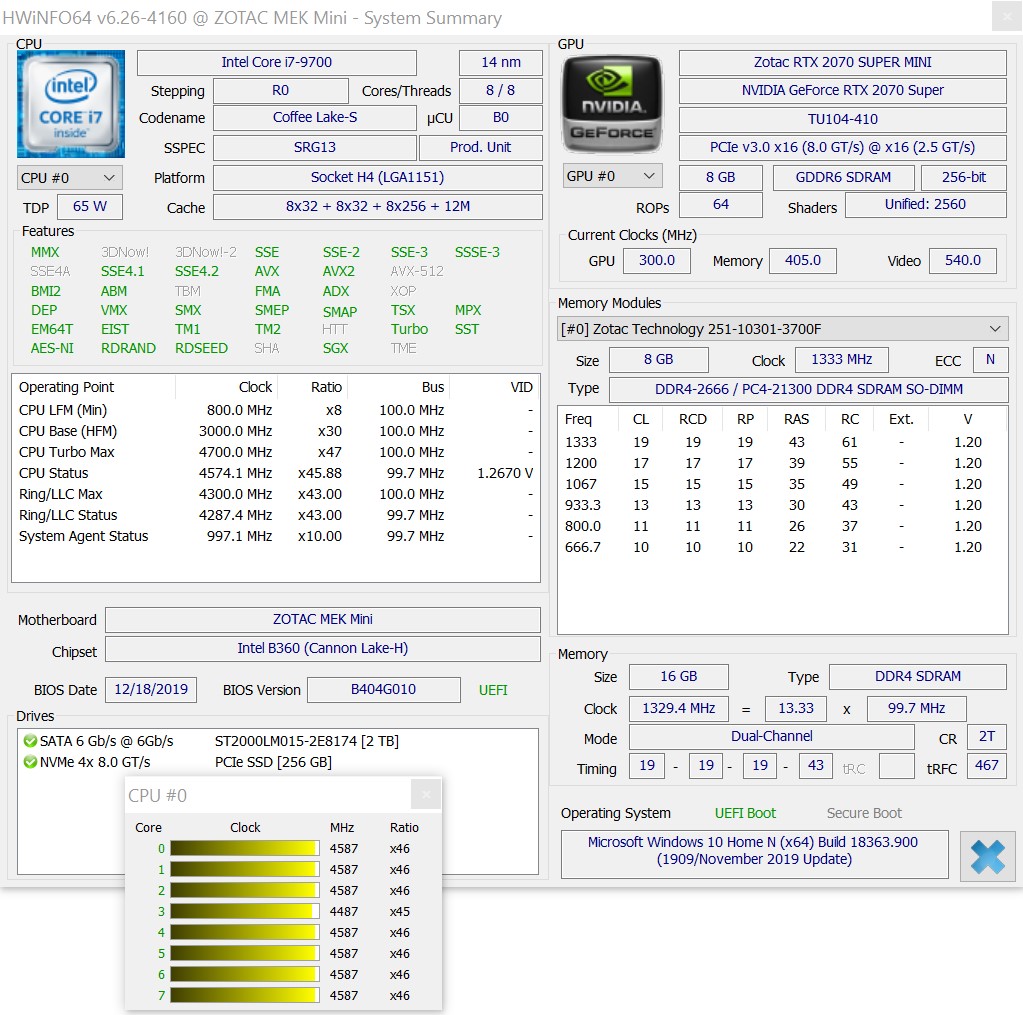The height and width of the screenshot is (1015, 1023).
Task: Close the System Summary window
Action: (1006, 16)
